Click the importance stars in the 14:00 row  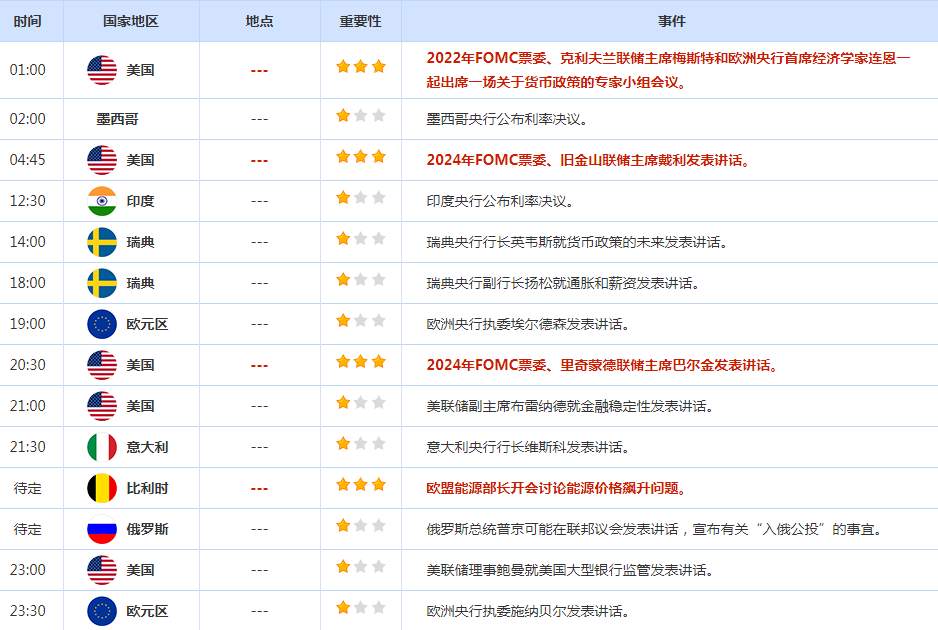point(361,239)
